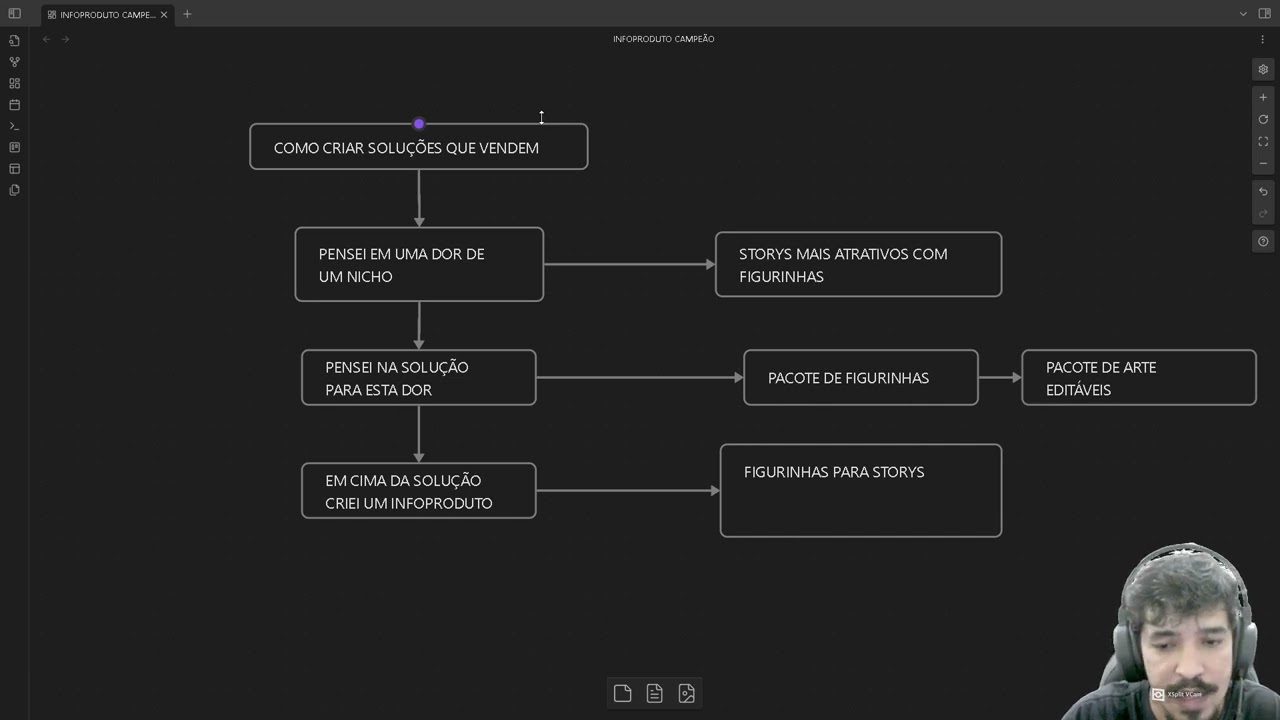
Task: Reset canvas zoom
Action: point(1263,119)
